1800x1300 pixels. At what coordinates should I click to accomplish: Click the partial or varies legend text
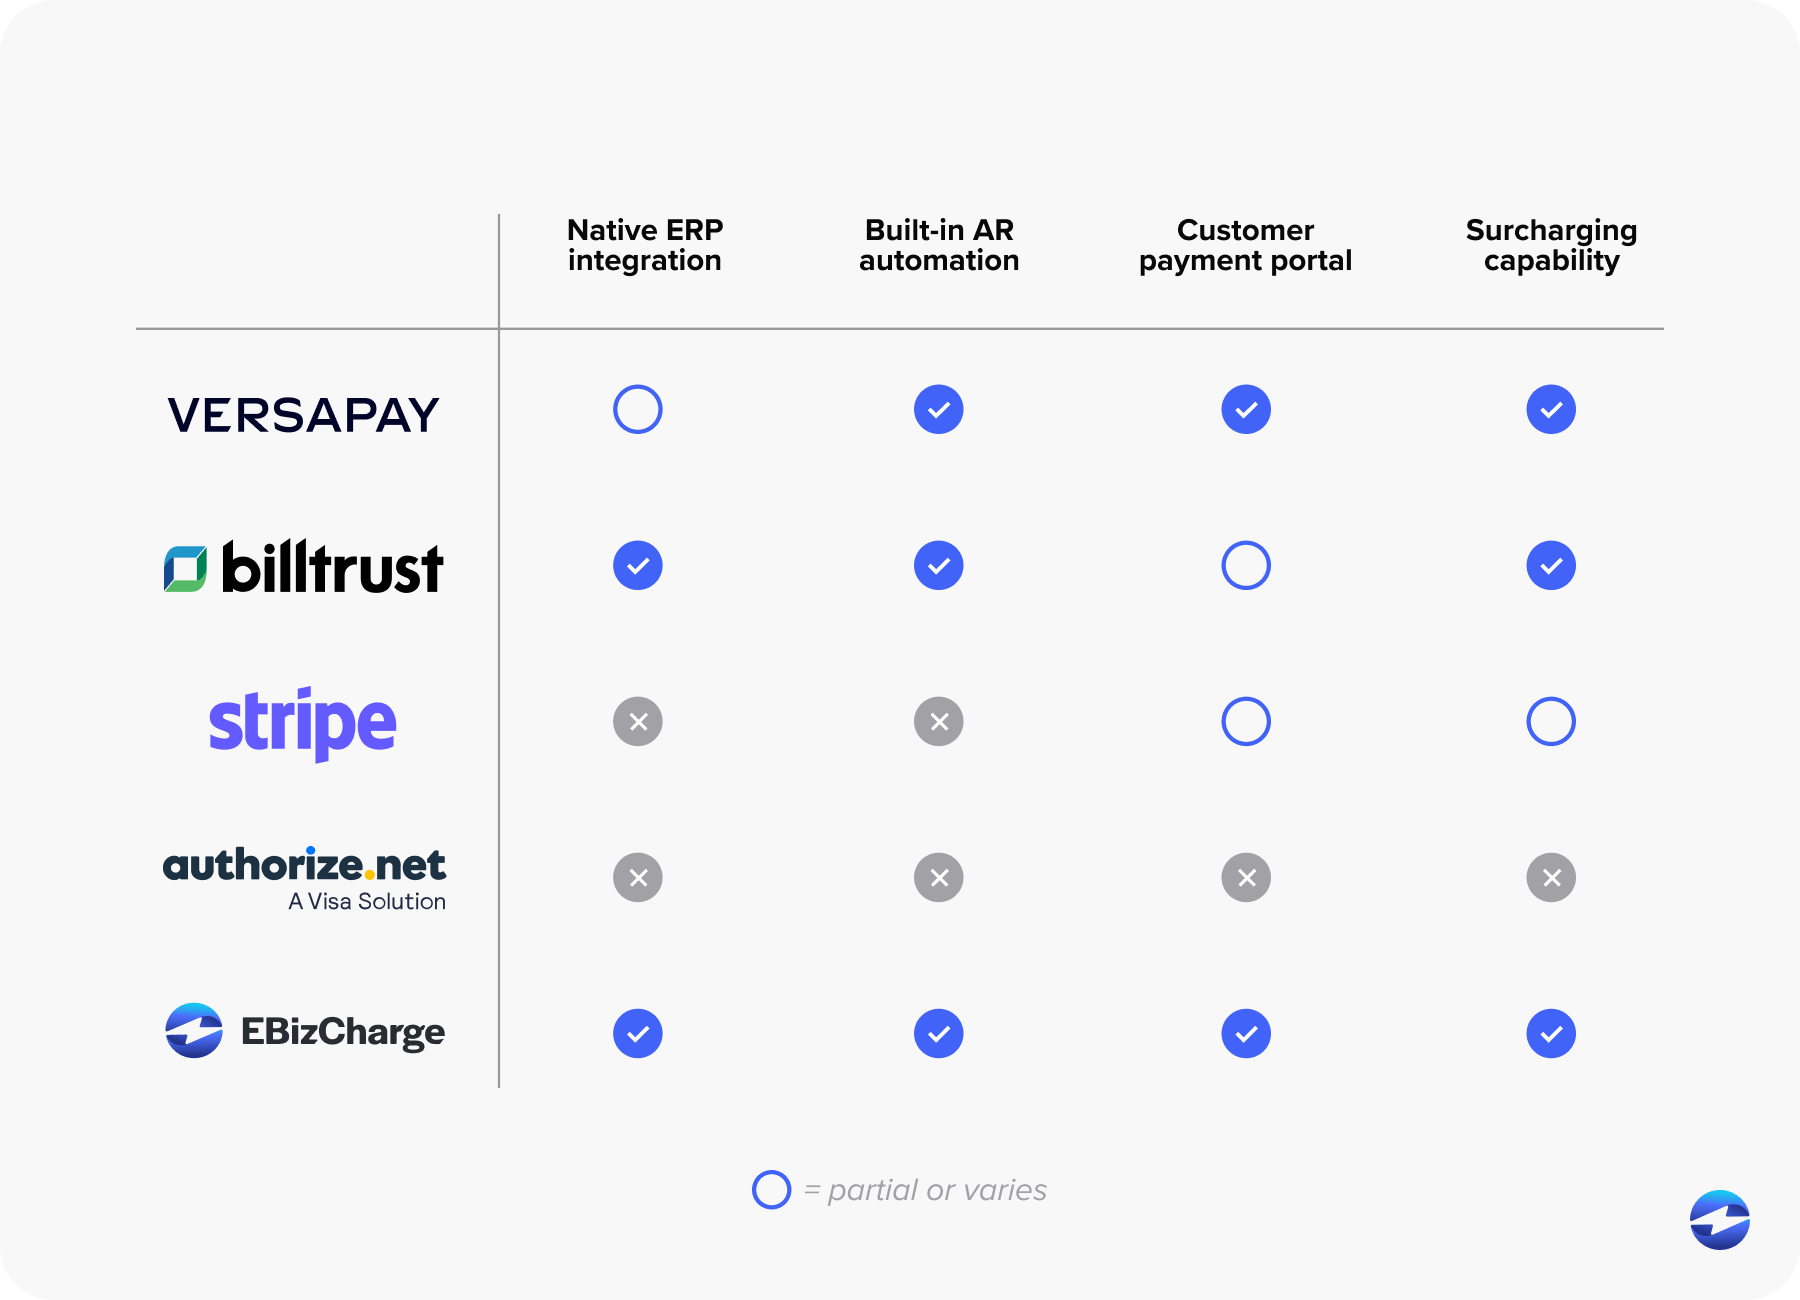click(937, 1190)
